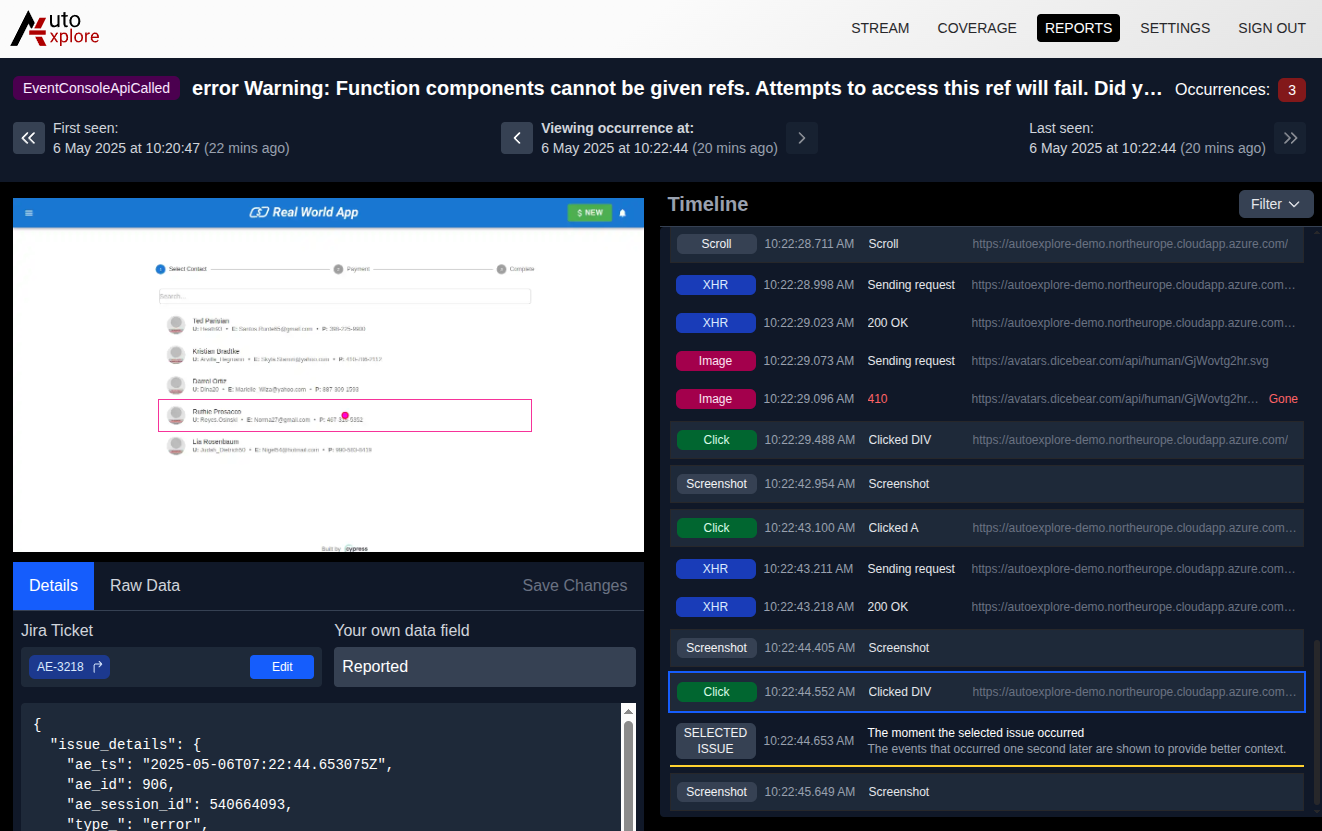Select the Image 410 Gone event
1322x831 pixels.
click(986, 399)
